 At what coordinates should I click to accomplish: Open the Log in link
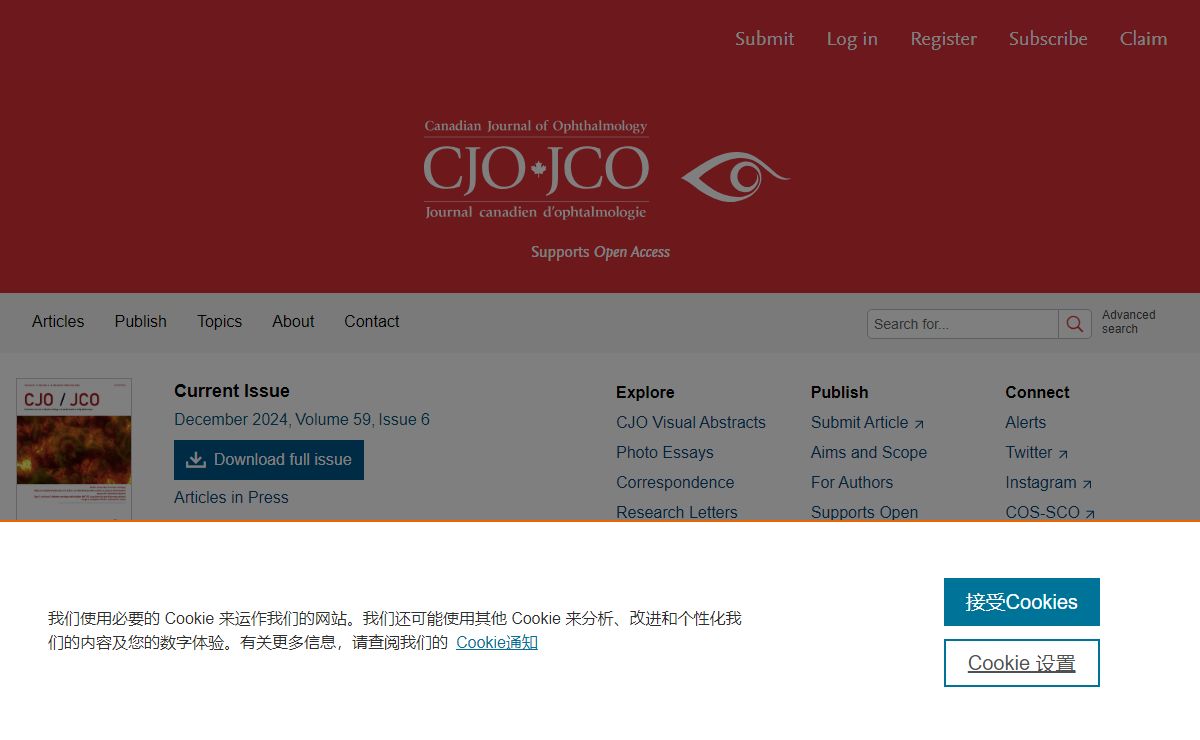click(852, 39)
